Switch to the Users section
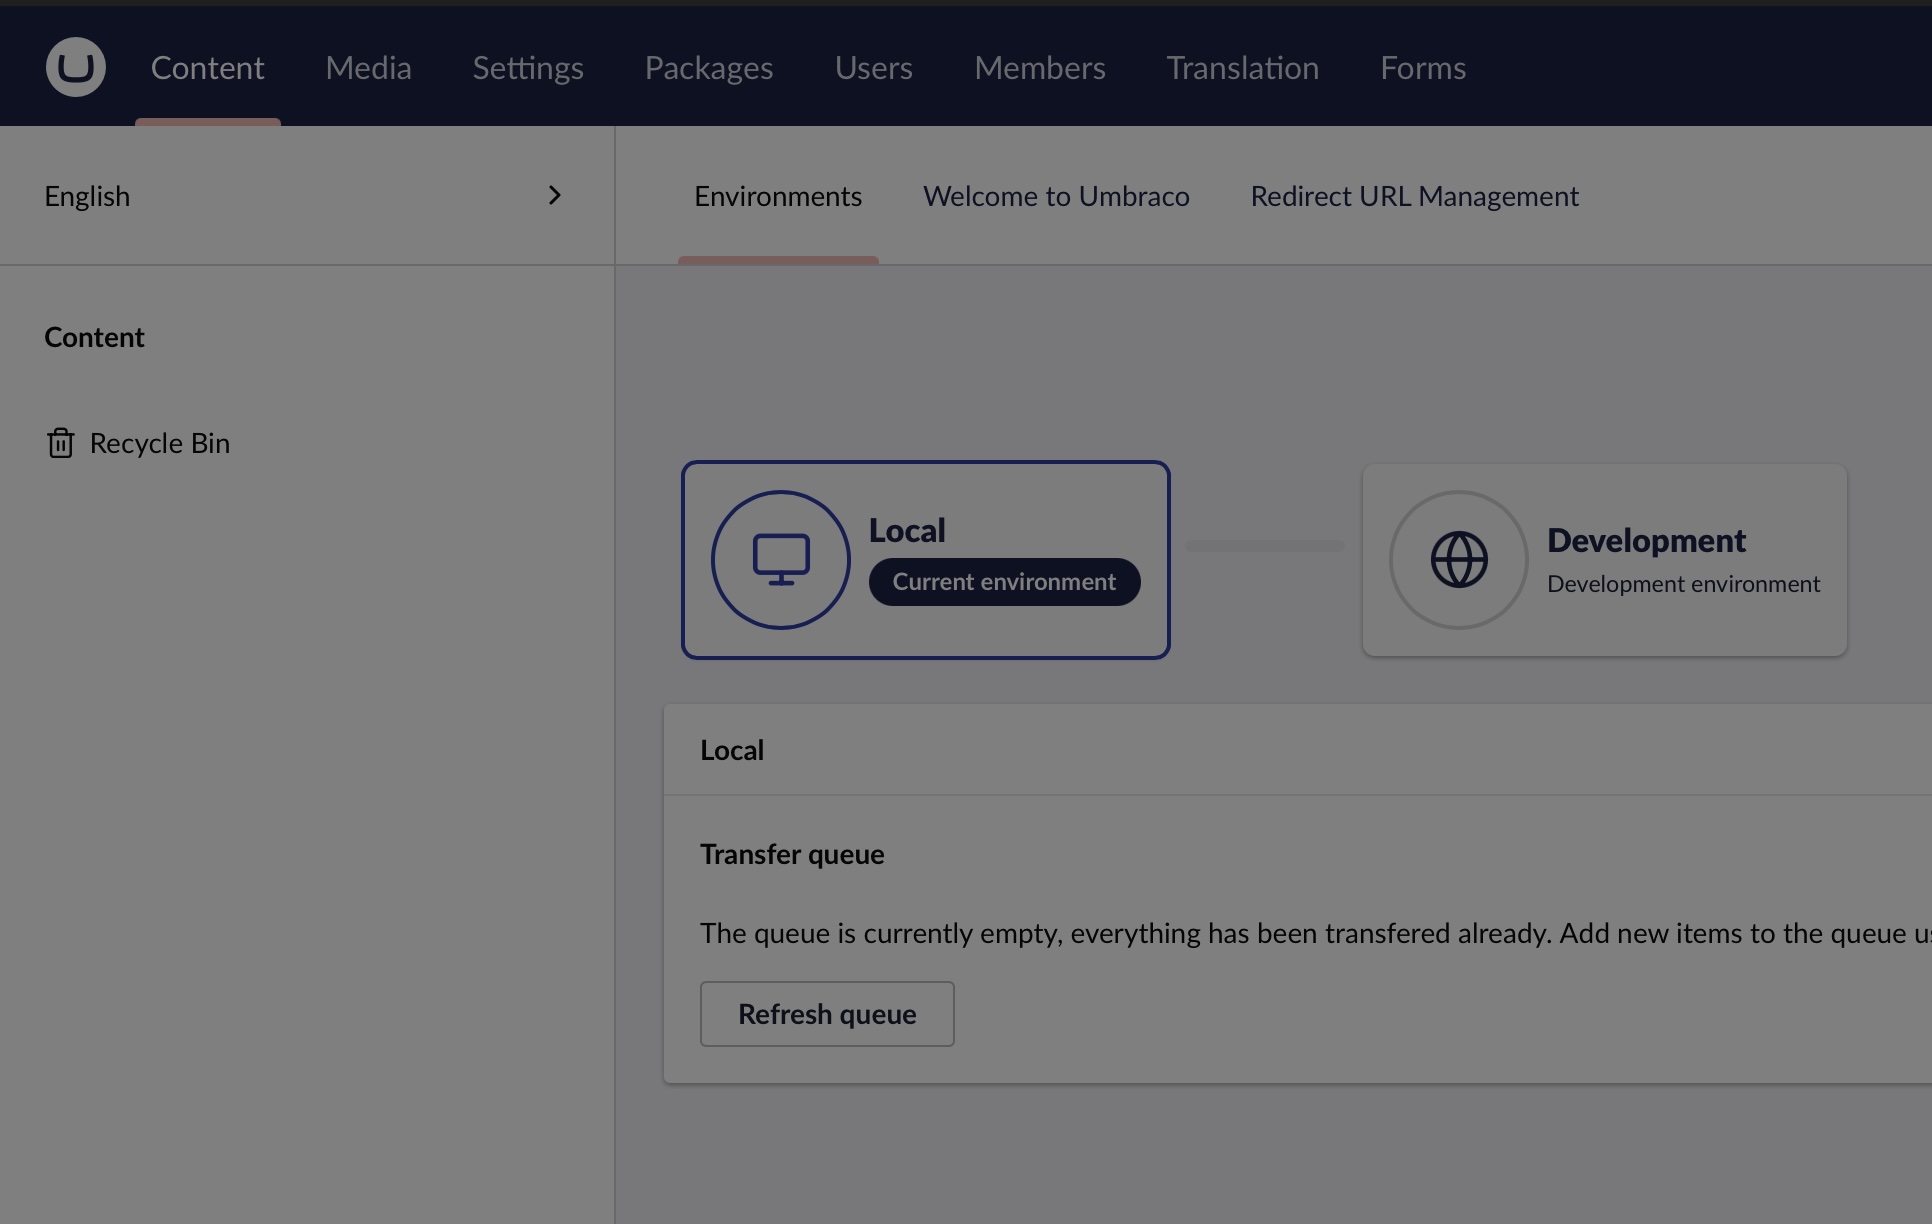 click(x=873, y=68)
